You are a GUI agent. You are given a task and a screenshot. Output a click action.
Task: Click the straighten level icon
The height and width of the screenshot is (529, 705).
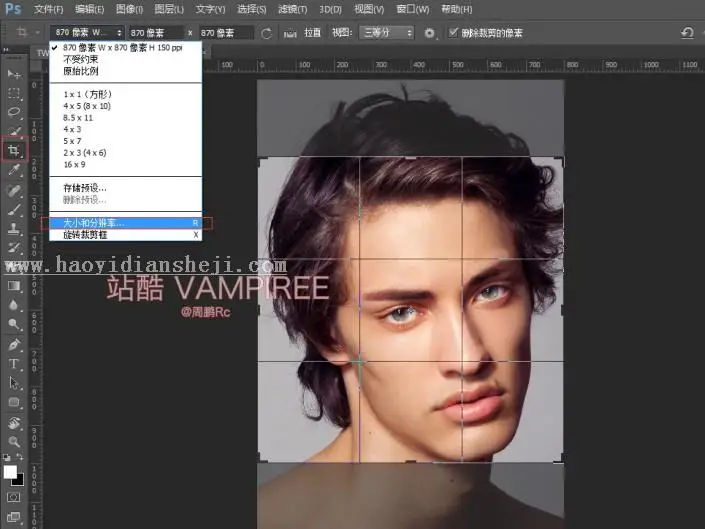coord(290,33)
